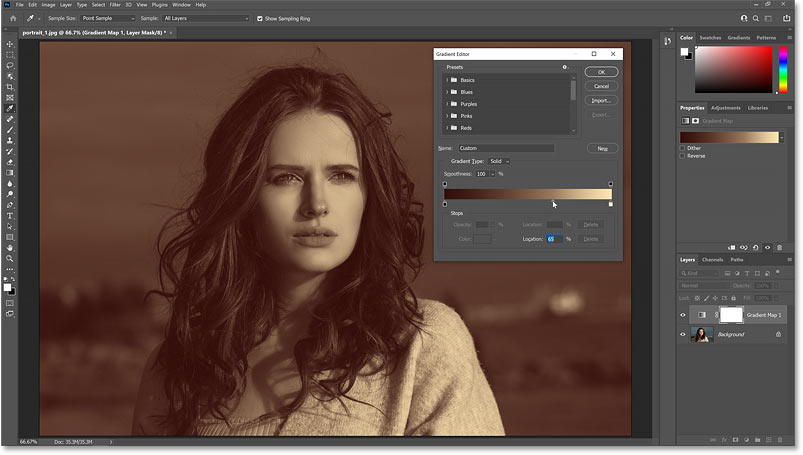This screenshot has height=455, width=803.
Task: Click OK in Gradient Editor
Action: [601, 72]
